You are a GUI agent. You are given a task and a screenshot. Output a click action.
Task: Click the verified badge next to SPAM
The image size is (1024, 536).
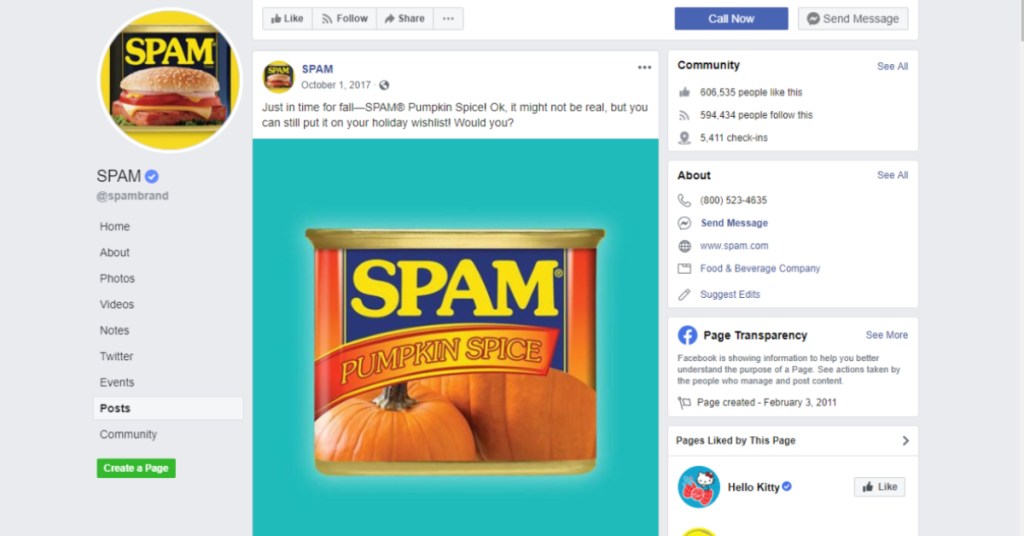[x=152, y=176]
